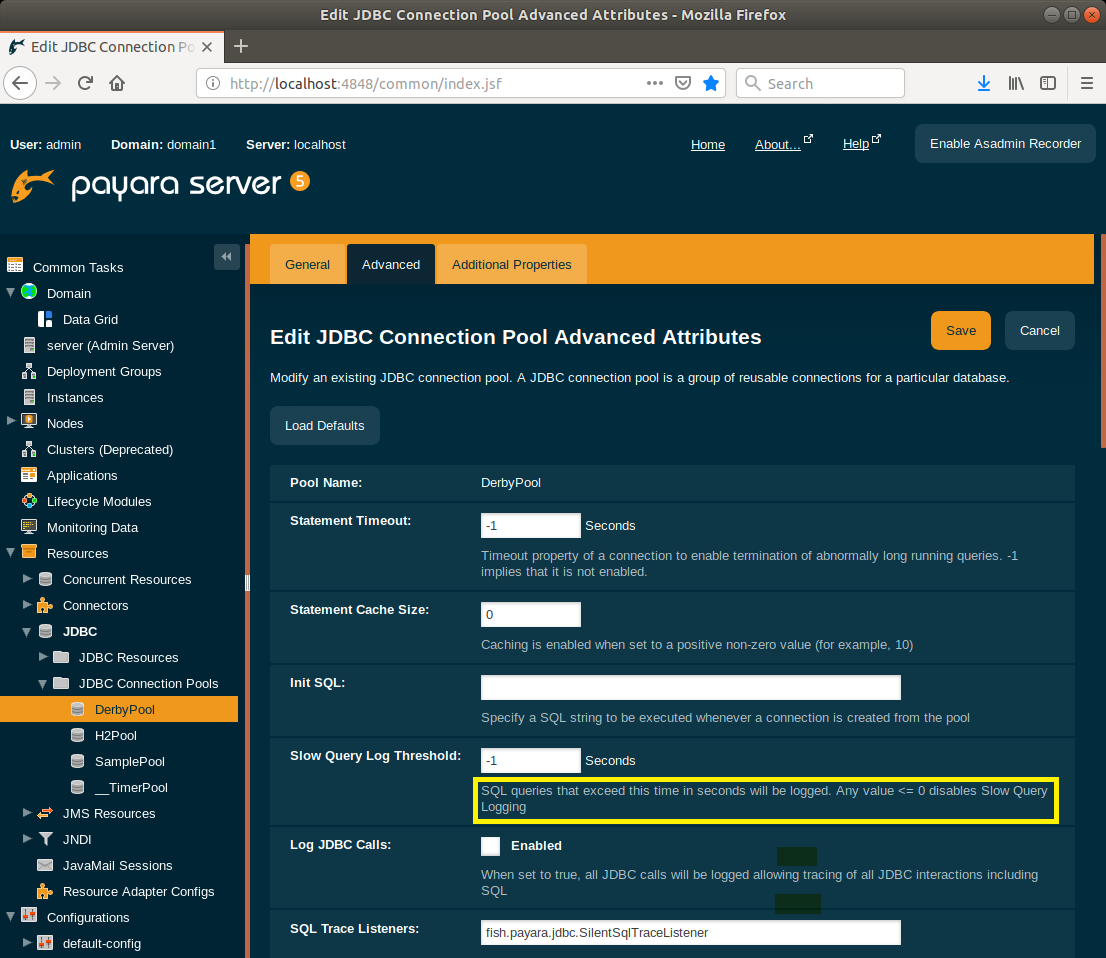The height and width of the screenshot is (958, 1106).
Task: Click the Firefox downloads arrow icon
Action: (984, 84)
